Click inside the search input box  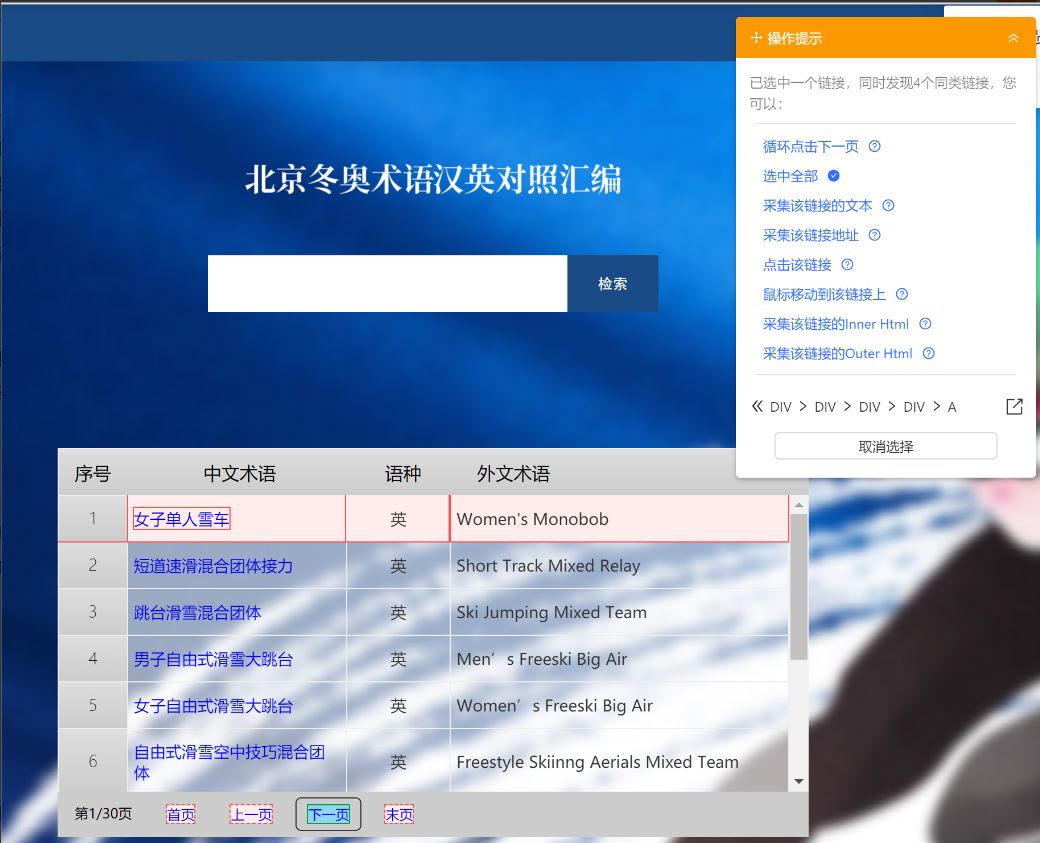(x=387, y=283)
